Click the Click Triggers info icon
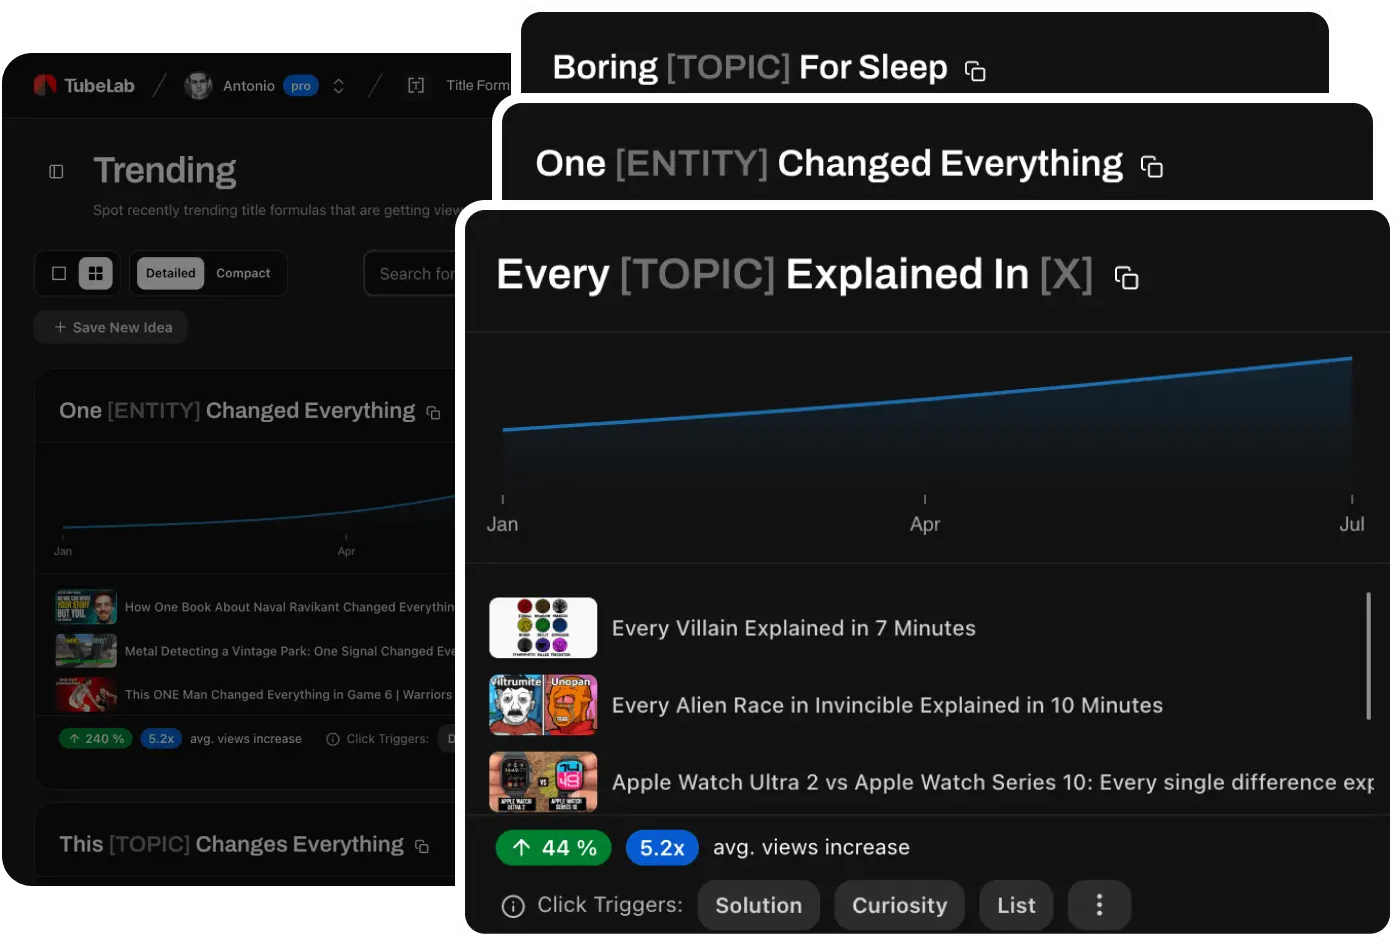Viewport: 1400px width, 952px height. pos(513,905)
